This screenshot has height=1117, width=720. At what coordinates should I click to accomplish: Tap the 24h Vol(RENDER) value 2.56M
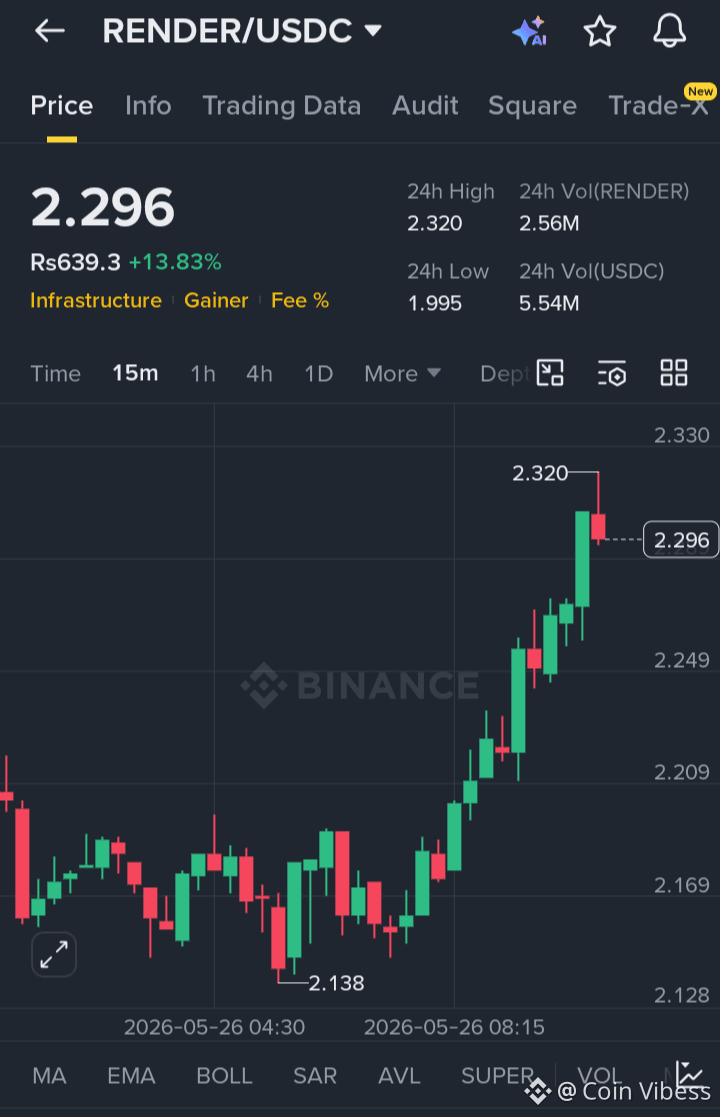pos(549,224)
